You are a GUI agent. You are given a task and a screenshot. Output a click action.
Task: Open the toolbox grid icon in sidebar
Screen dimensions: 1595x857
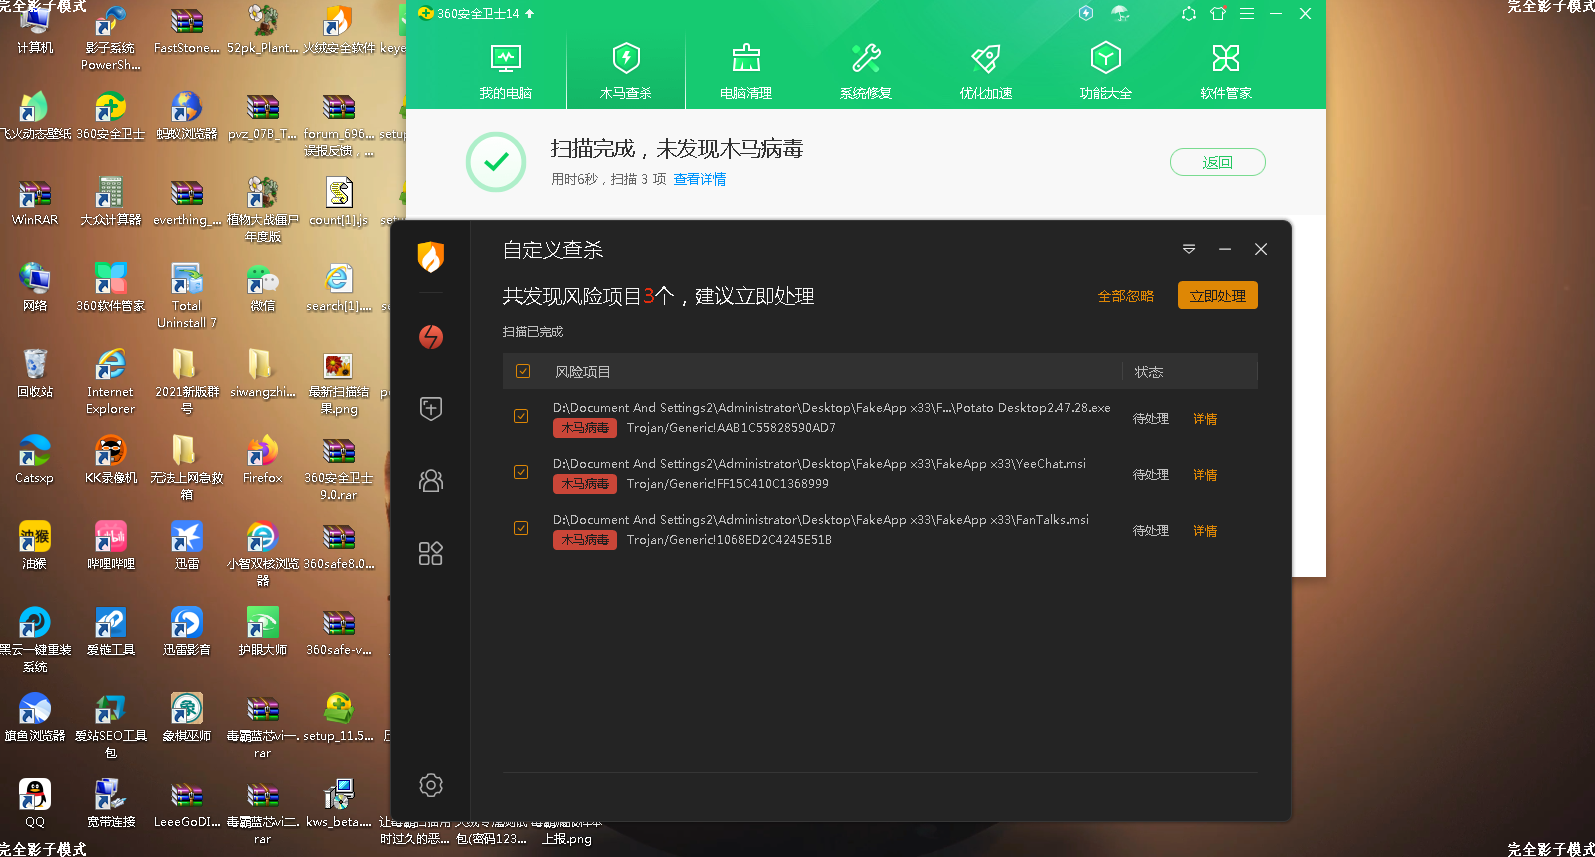431,553
